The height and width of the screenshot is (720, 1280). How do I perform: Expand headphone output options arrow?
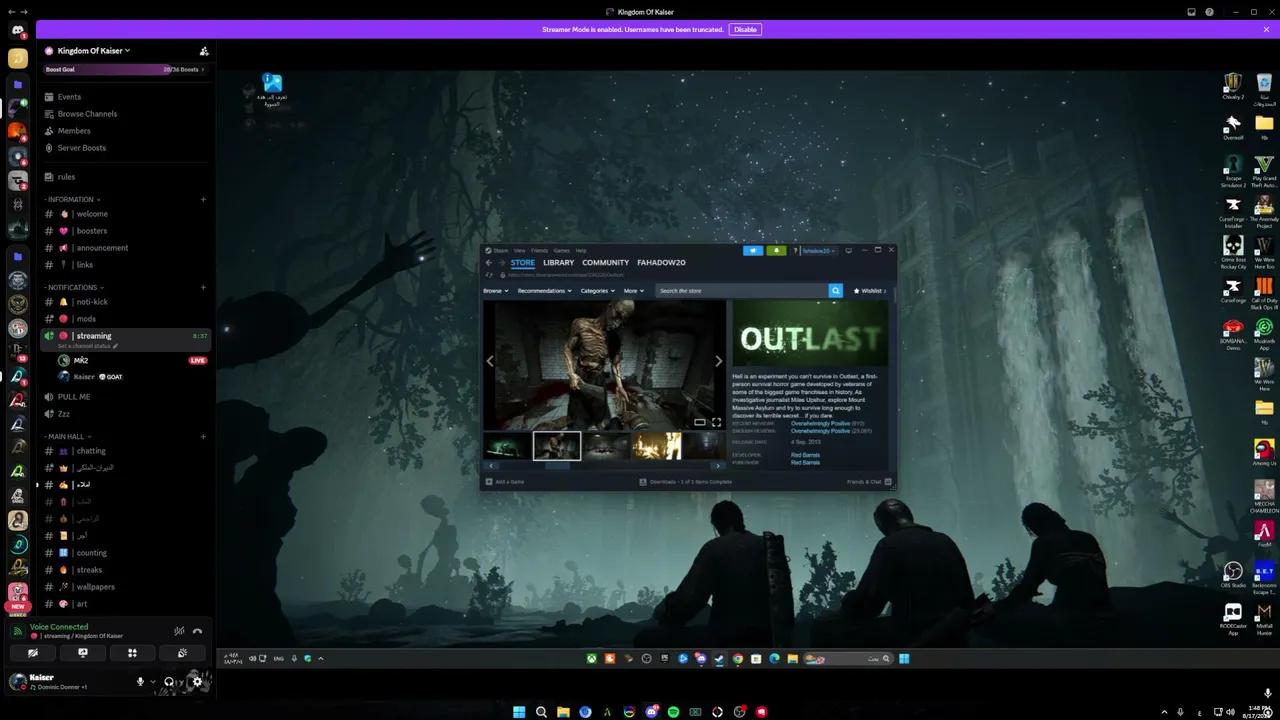tap(180, 682)
